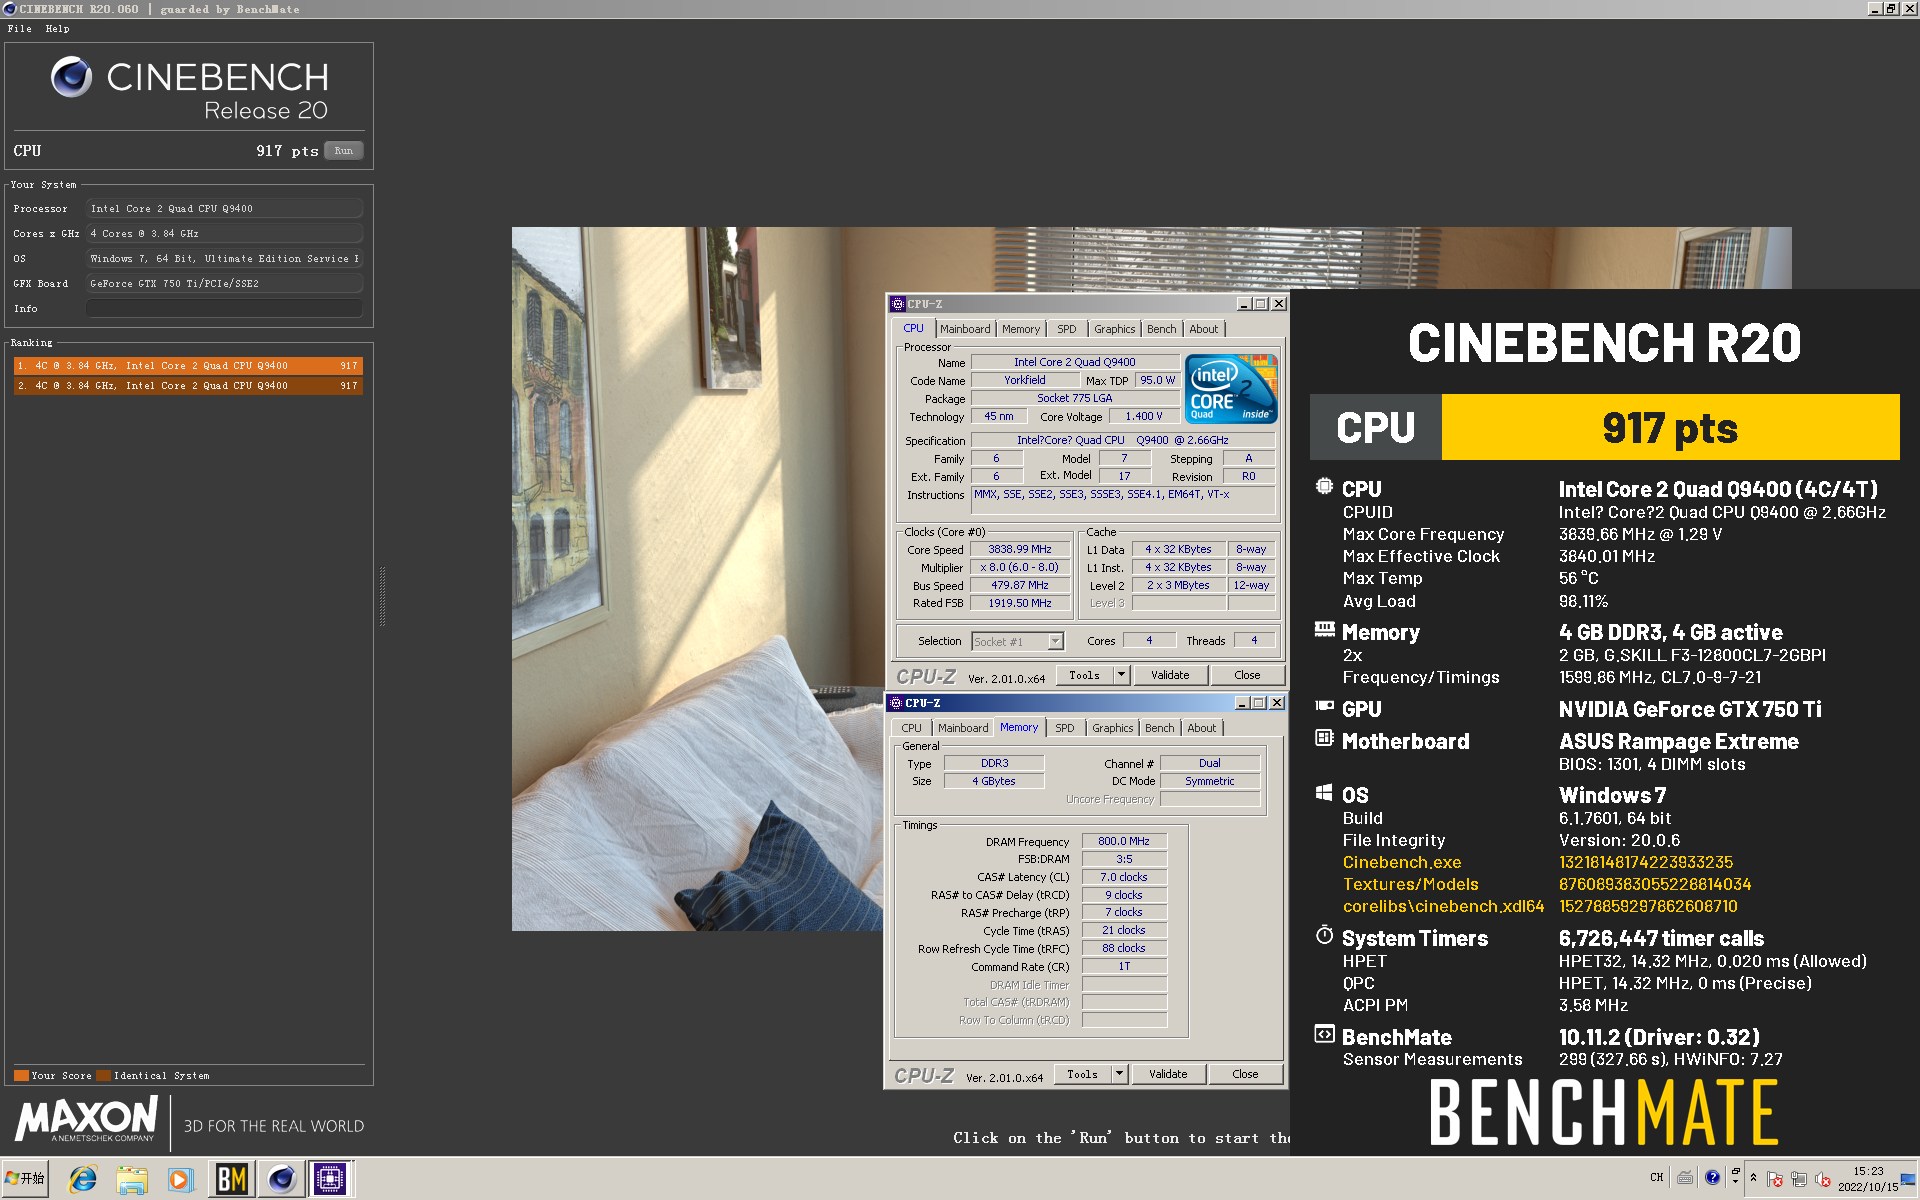Click Tools button in upper CPU-Z window
Image resolution: width=1920 pixels, height=1200 pixels.
[1084, 675]
